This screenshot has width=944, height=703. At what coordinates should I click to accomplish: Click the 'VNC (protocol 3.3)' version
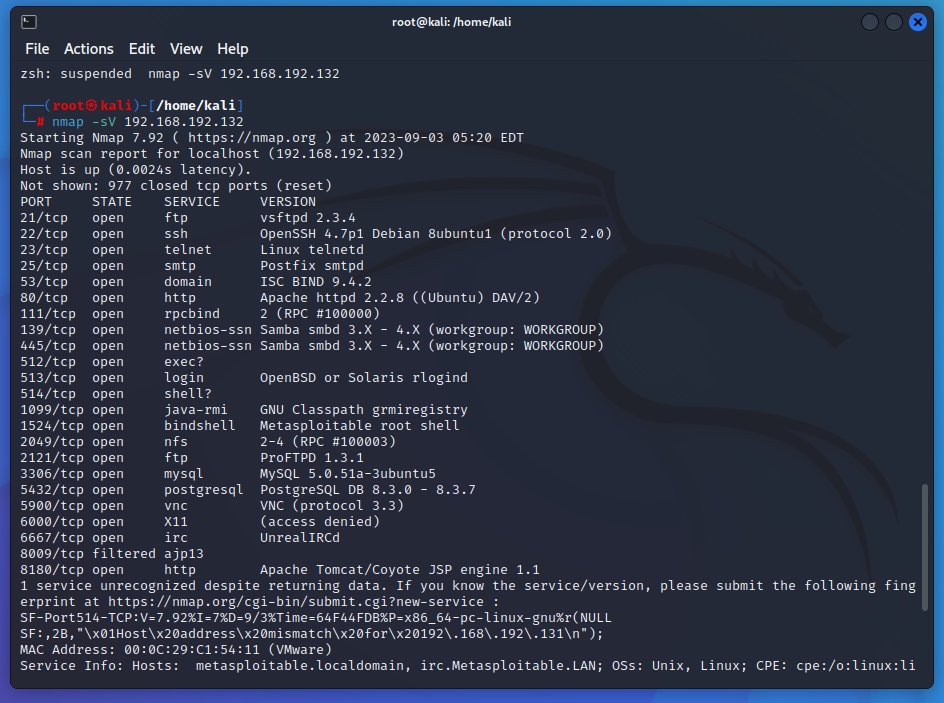(332, 506)
